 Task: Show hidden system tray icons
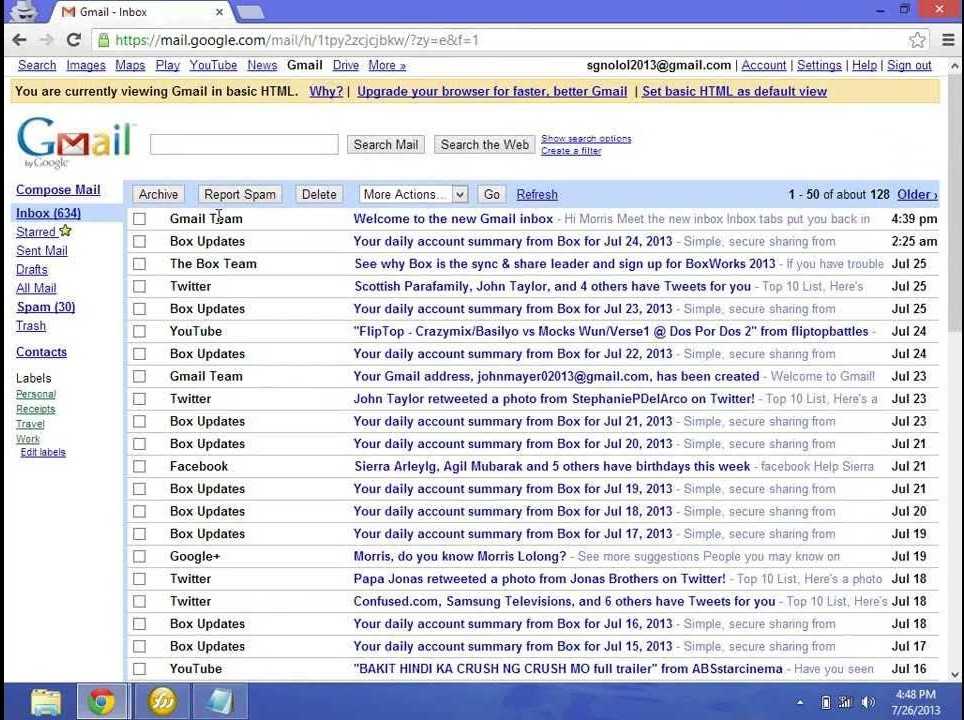pyautogui.click(x=801, y=702)
